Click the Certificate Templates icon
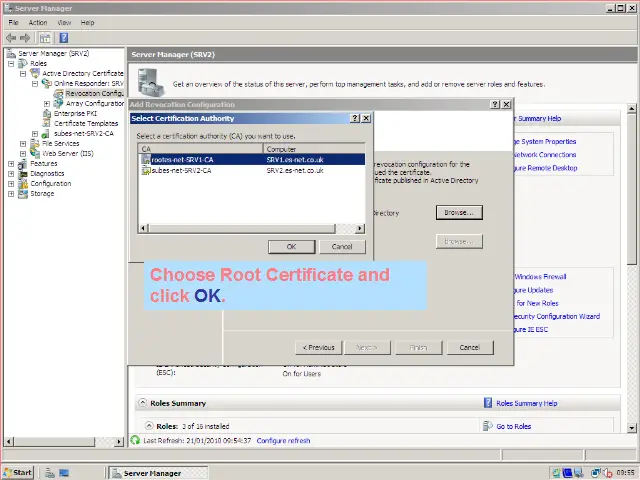This screenshot has height=480, width=640. (x=47, y=123)
